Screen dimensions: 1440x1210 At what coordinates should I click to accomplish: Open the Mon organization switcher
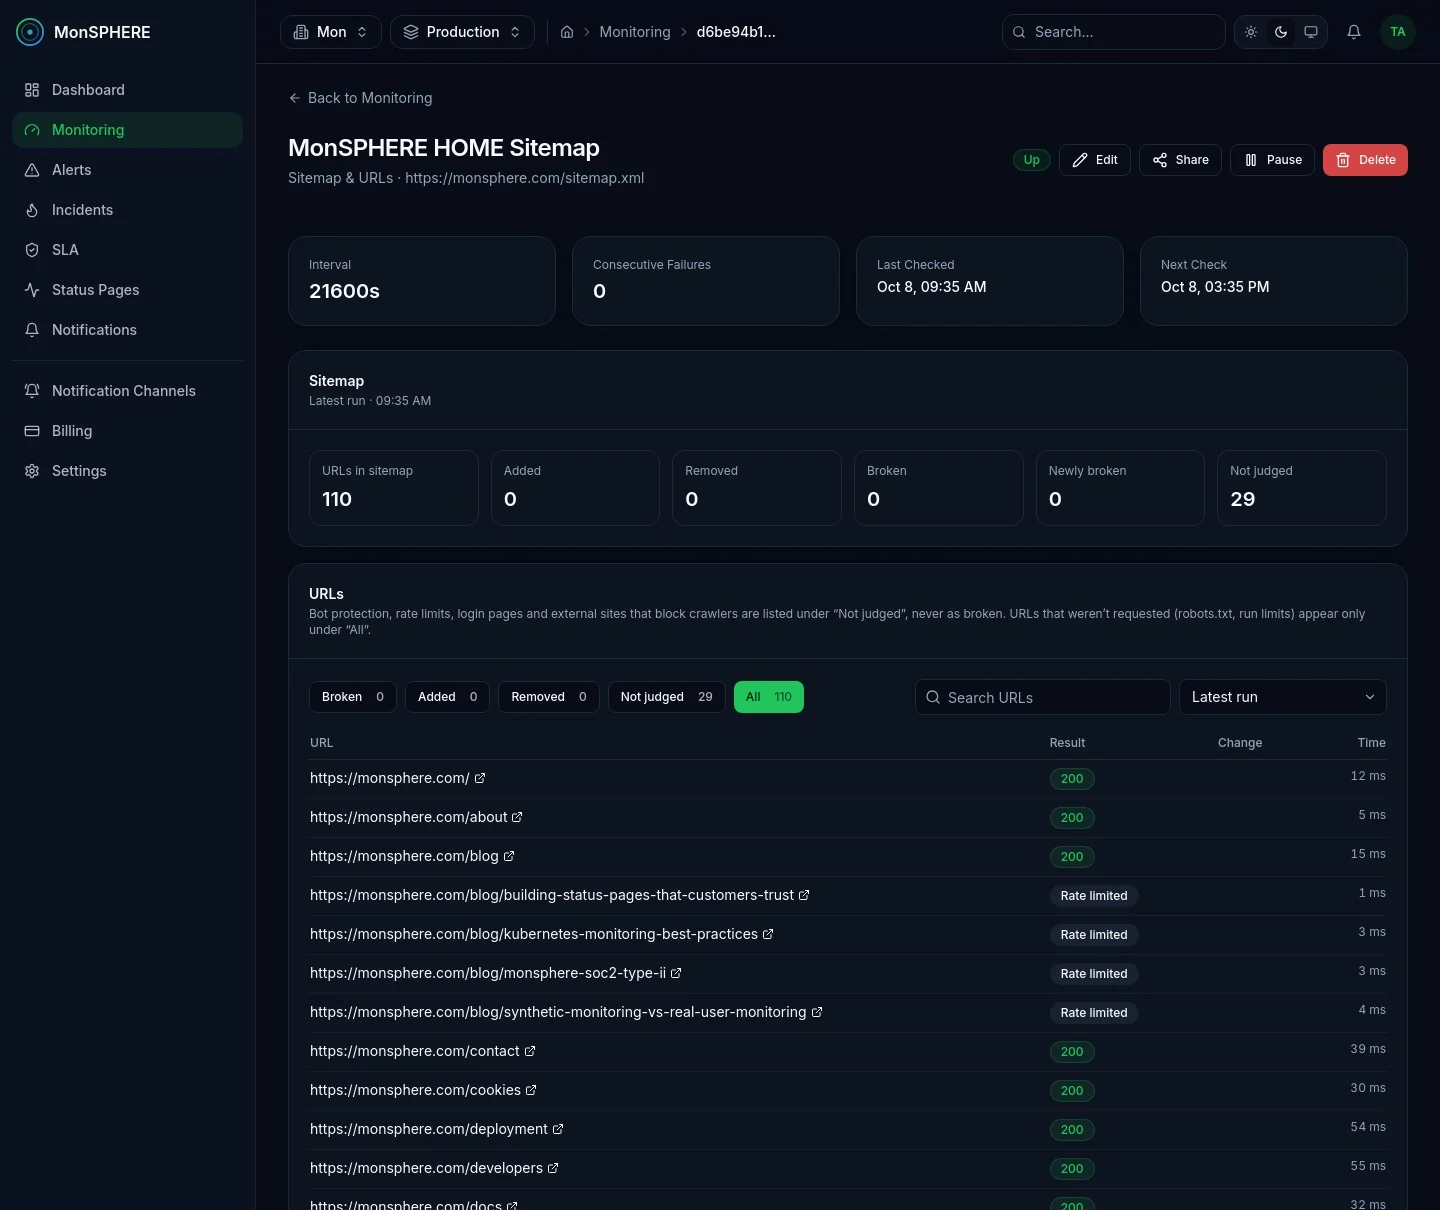point(331,32)
